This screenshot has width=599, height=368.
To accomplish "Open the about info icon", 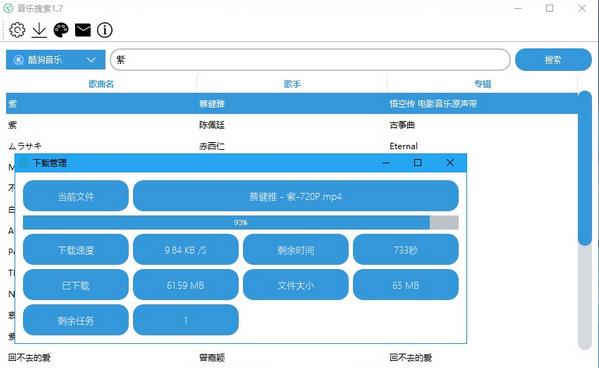I will click(105, 30).
